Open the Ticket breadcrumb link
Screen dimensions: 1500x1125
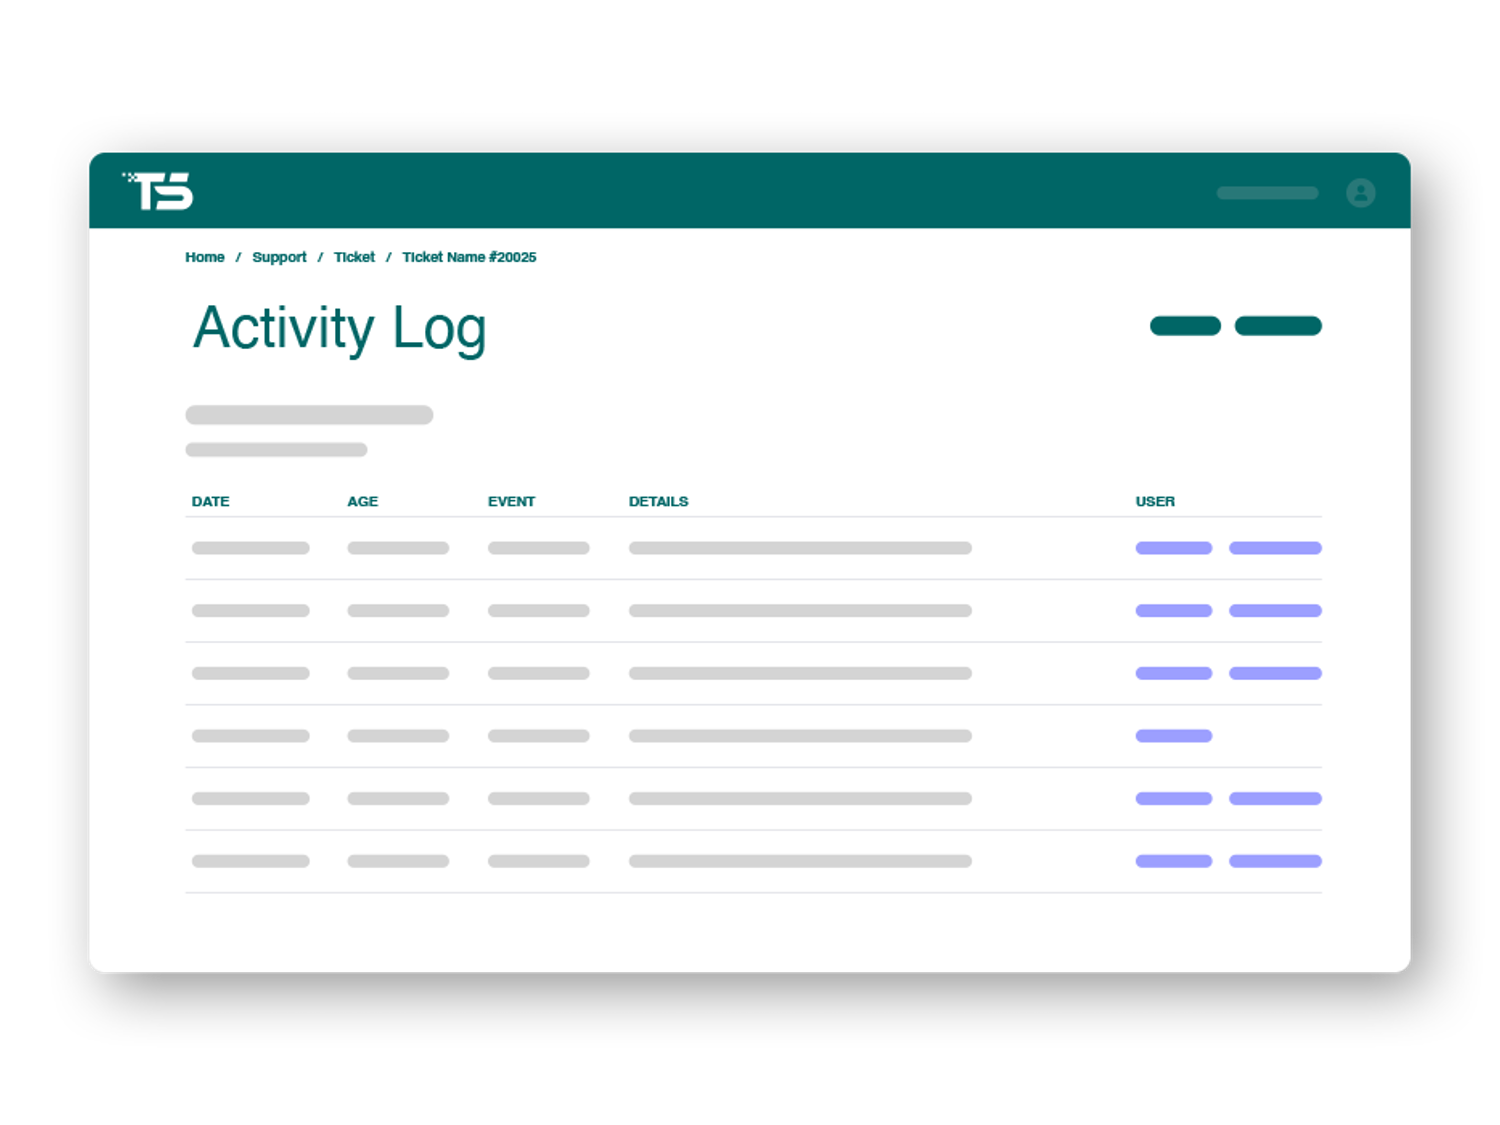click(x=354, y=257)
